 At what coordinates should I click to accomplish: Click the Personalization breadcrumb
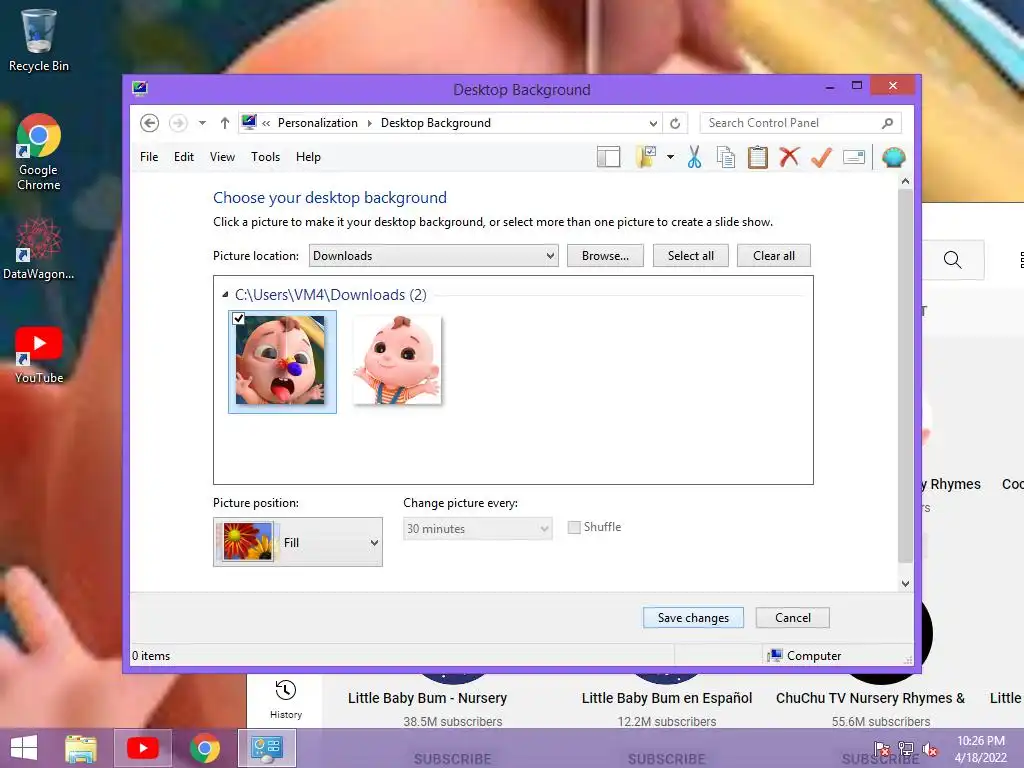click(x=318, y=123)
